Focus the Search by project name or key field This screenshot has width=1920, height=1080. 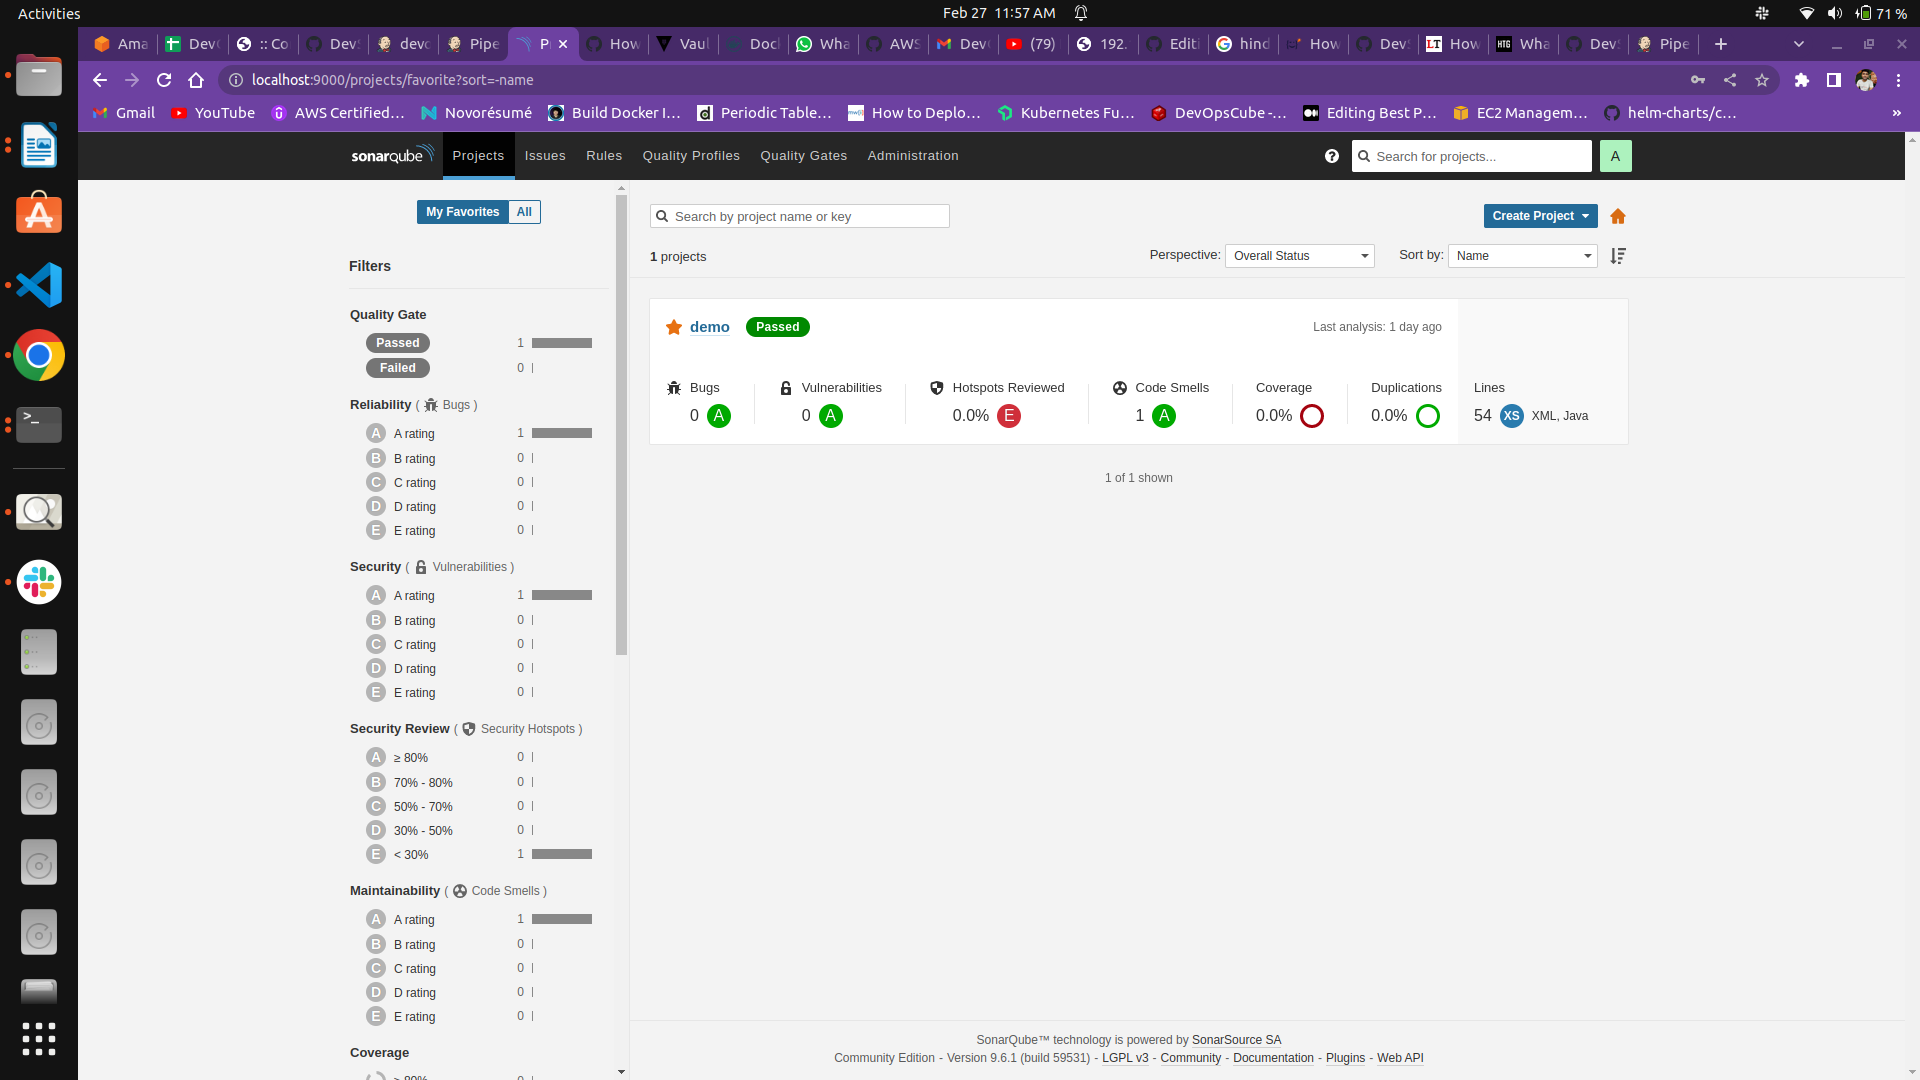click(x=800, y=216)
